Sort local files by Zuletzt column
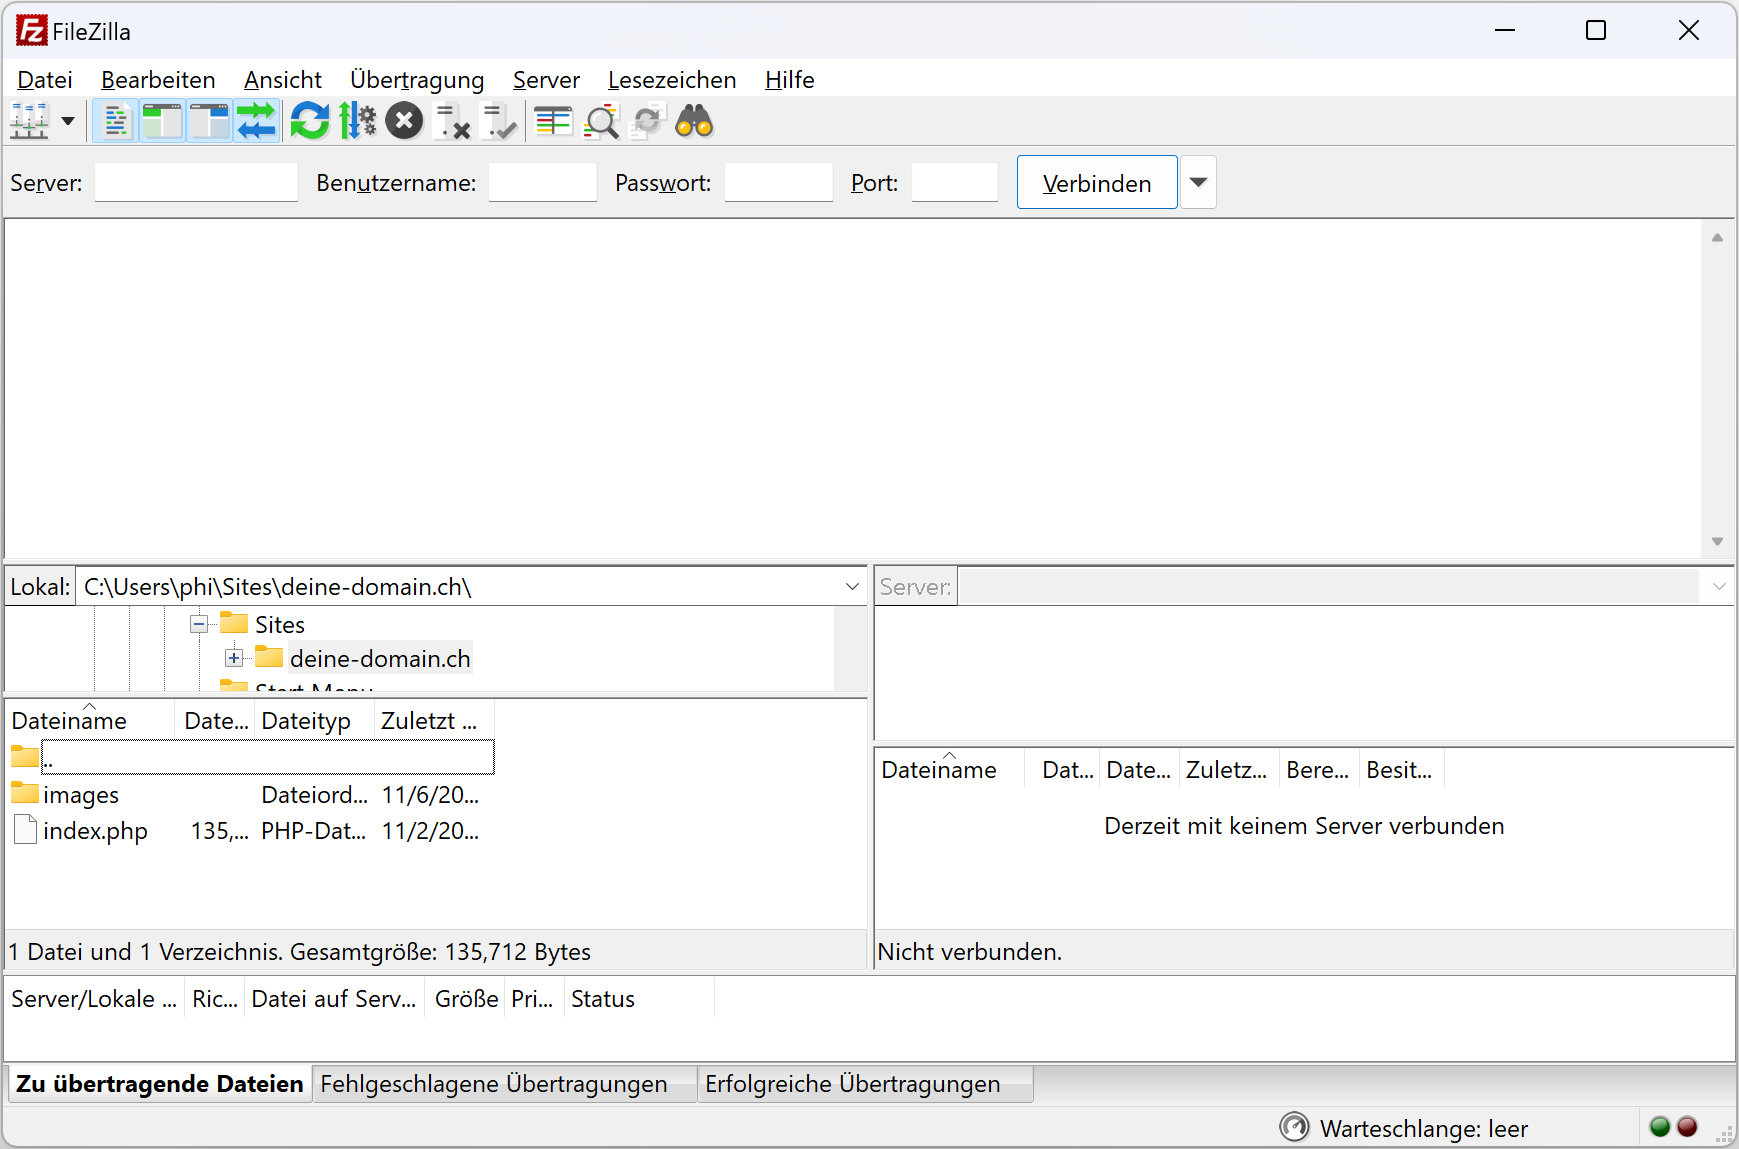 point(435,721)
